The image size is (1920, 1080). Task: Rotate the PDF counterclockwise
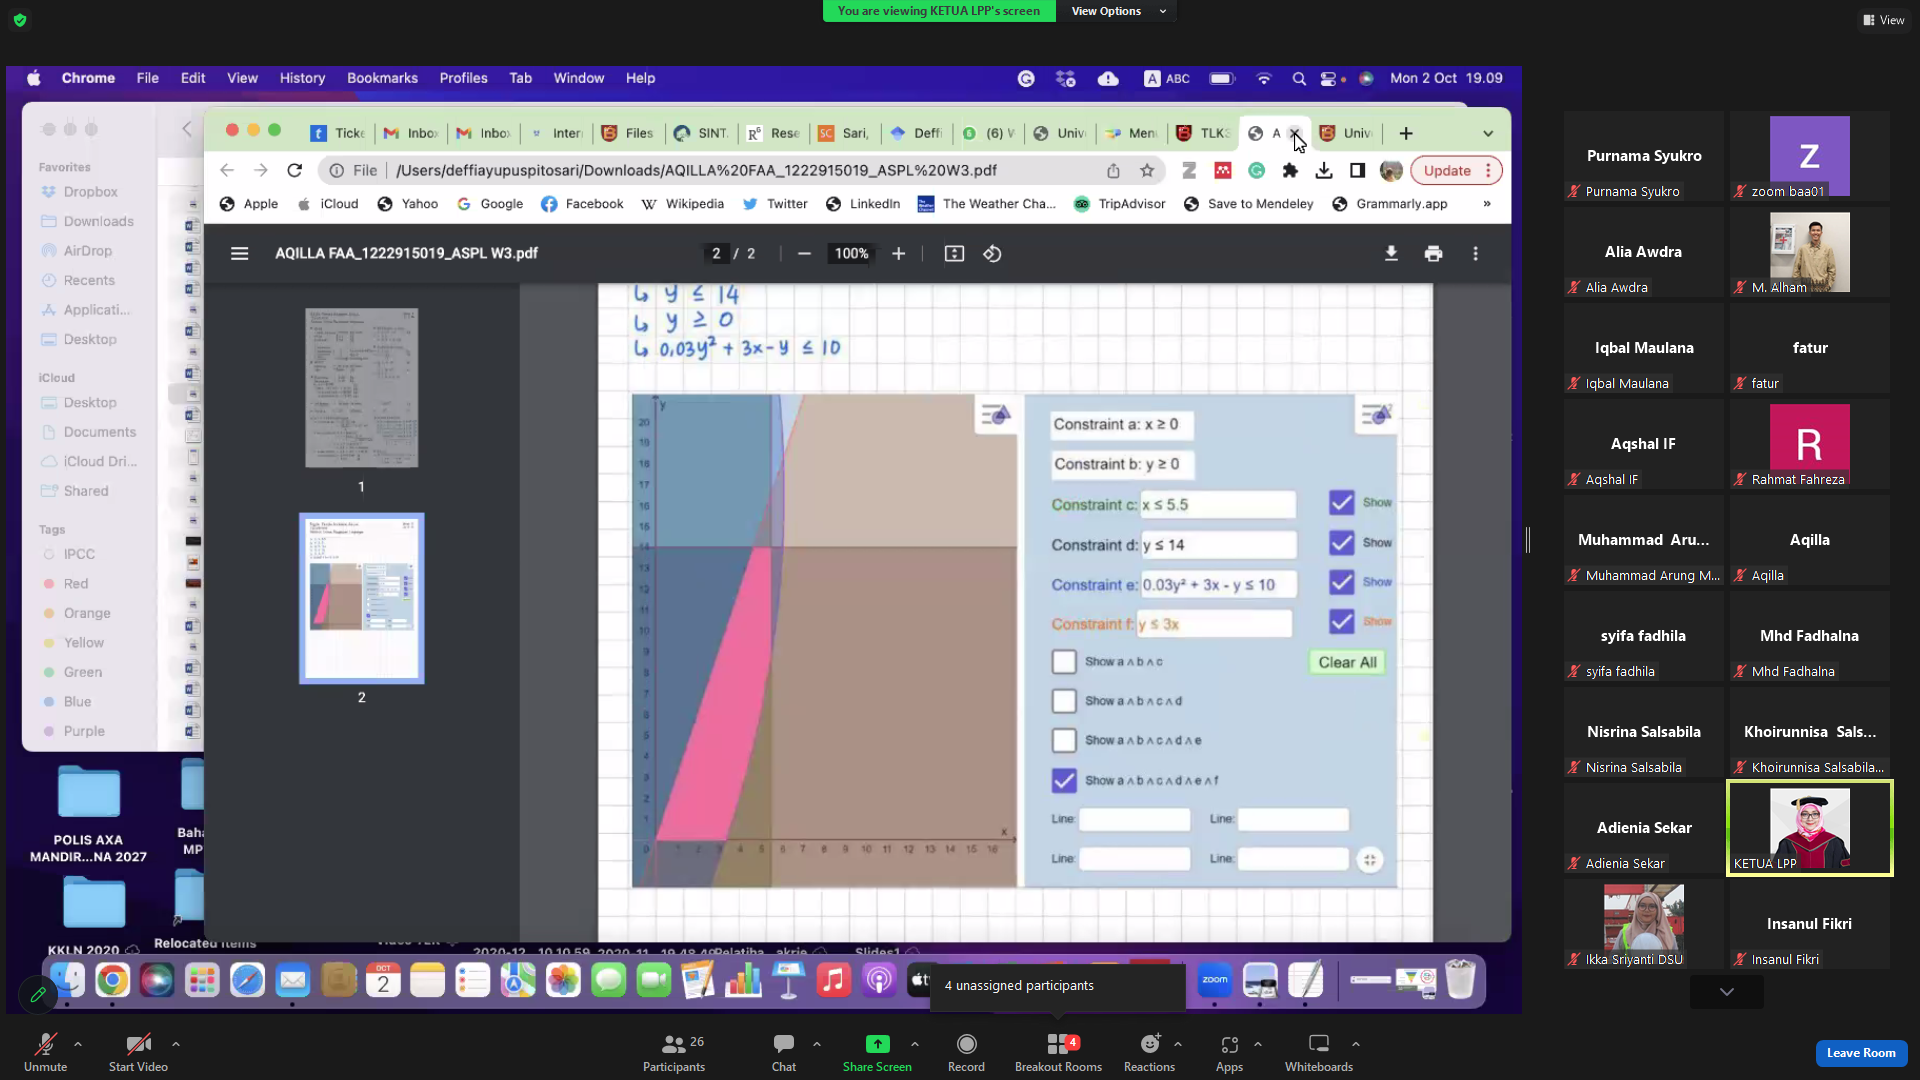click(x=992, y=254)
